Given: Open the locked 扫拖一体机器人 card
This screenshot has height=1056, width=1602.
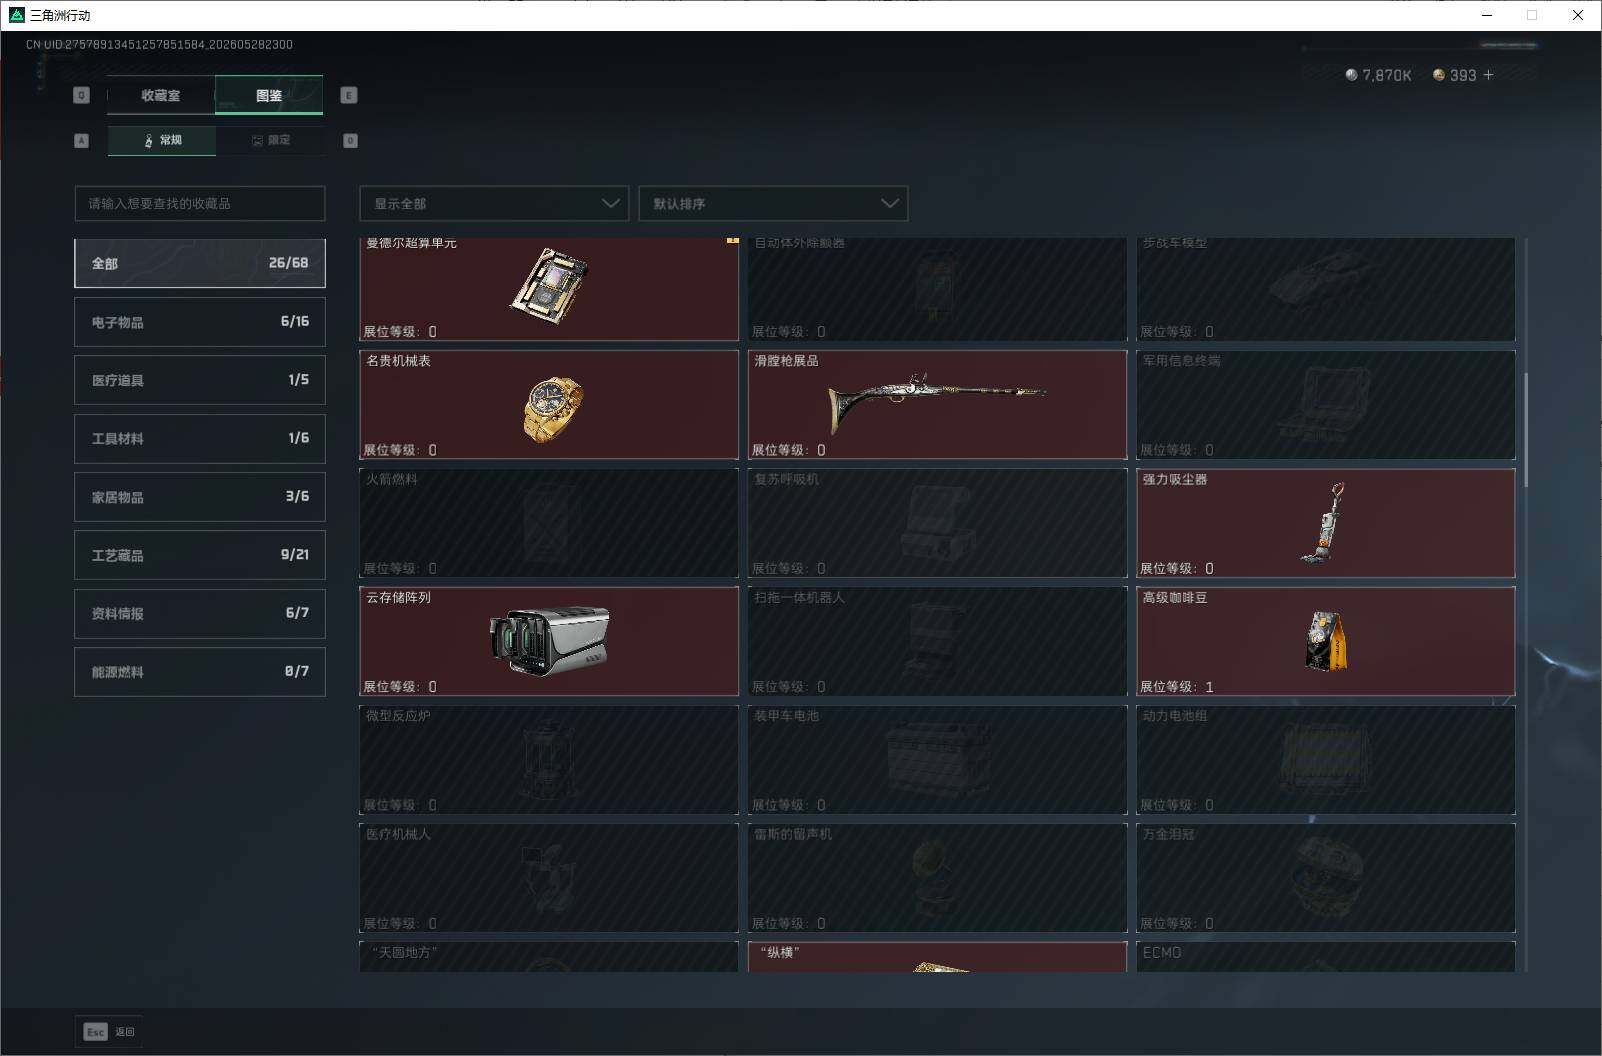Looking at the screenshot, I should pyautogui.click(x=937, y=641).
